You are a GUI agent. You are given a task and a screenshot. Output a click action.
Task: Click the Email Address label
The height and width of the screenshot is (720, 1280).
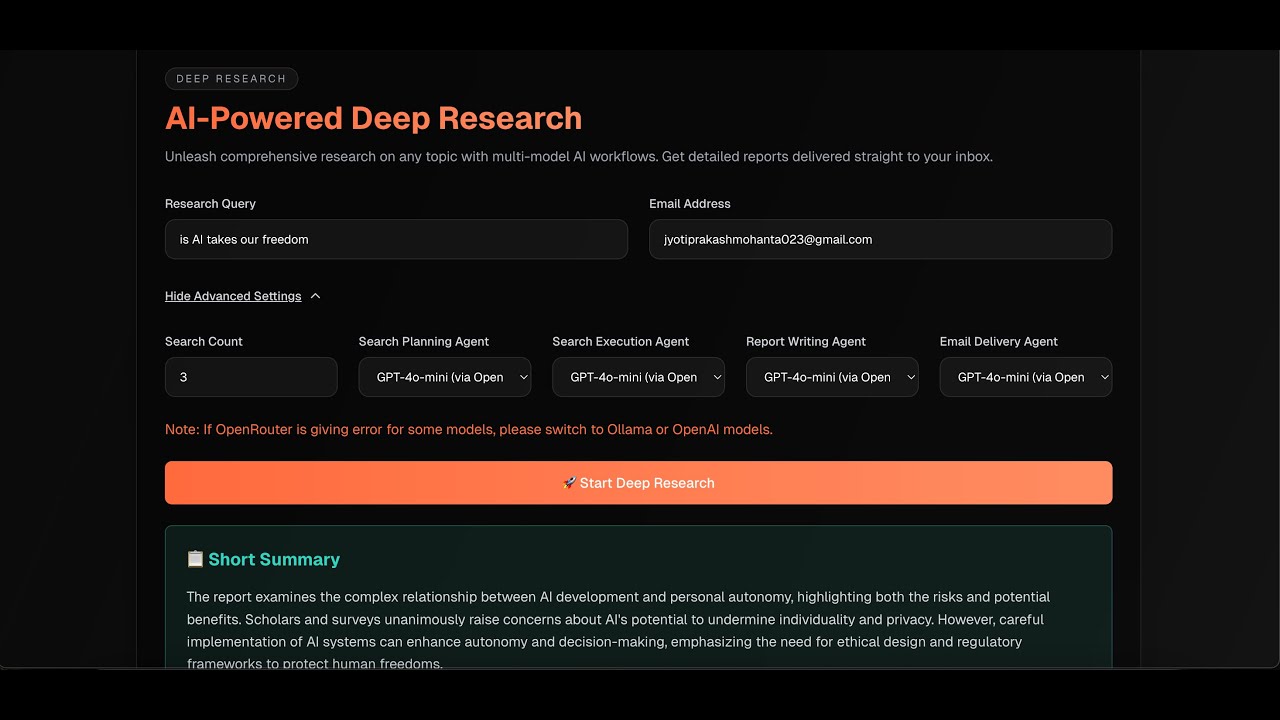click(x=690, y=204)
